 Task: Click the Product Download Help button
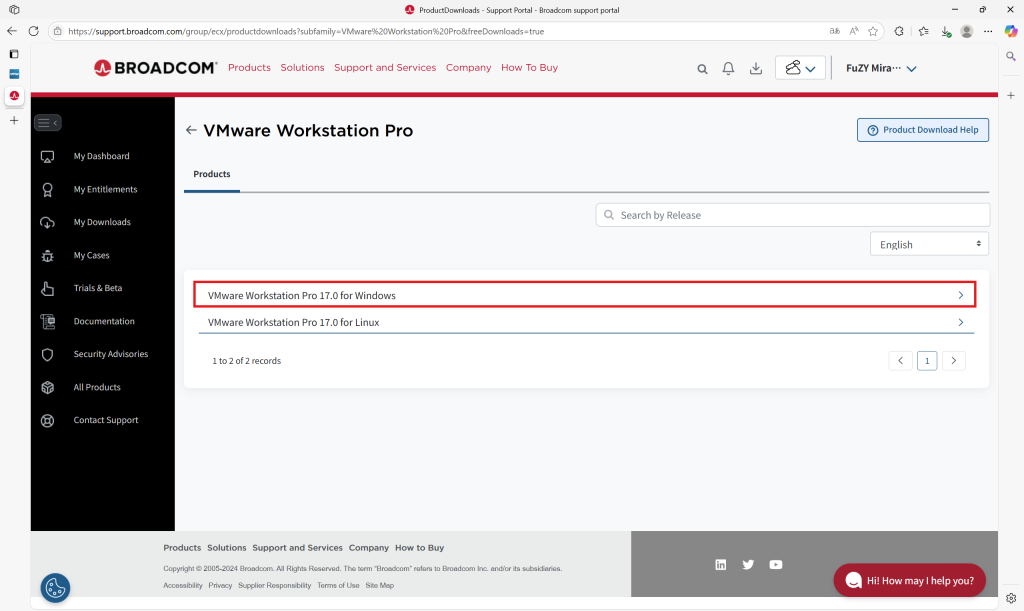(923, 130)
